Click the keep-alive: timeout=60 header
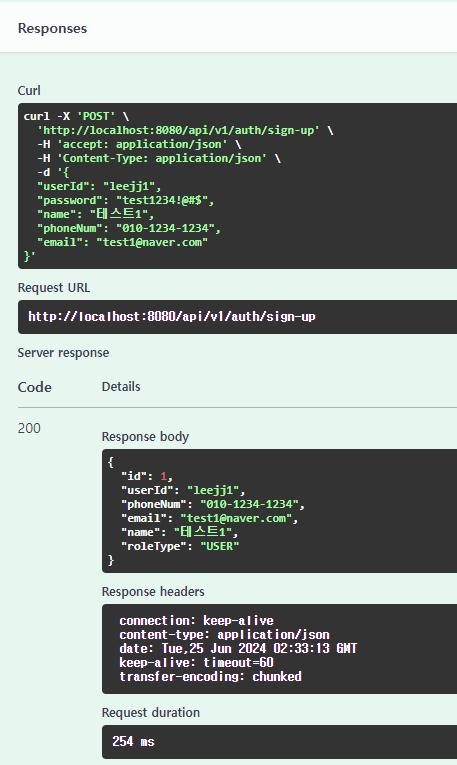This screenshot has width=457, height=765. point(196,663)
